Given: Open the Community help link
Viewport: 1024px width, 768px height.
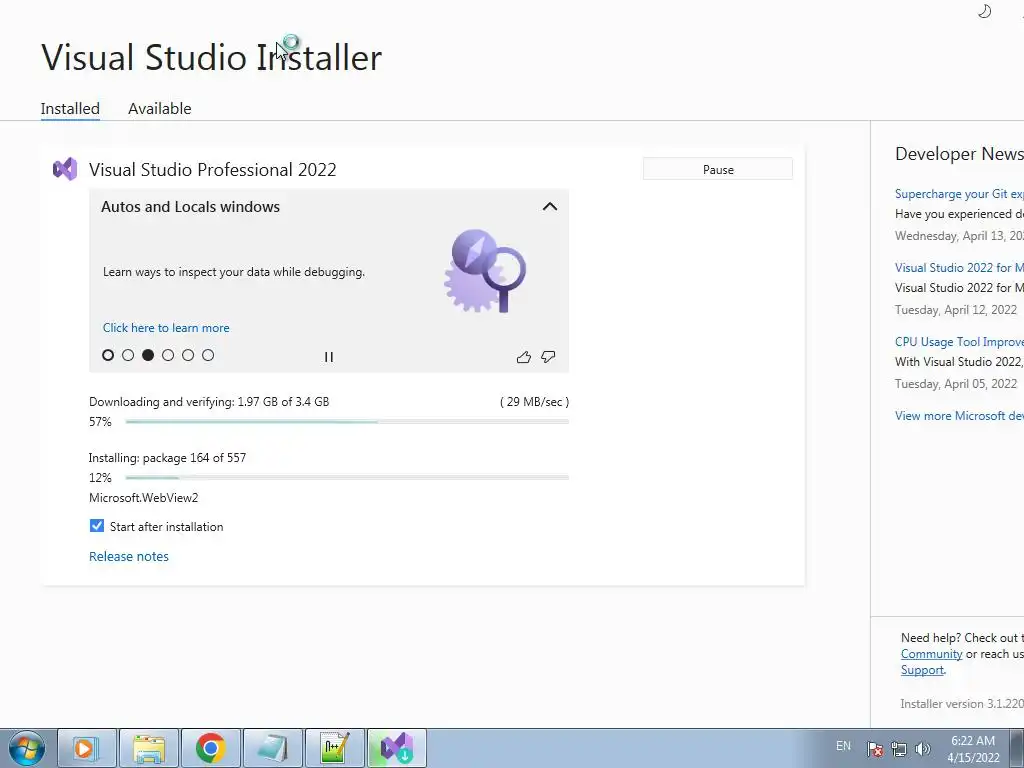Looking at the screenshot, I should [x=931, y=654].
